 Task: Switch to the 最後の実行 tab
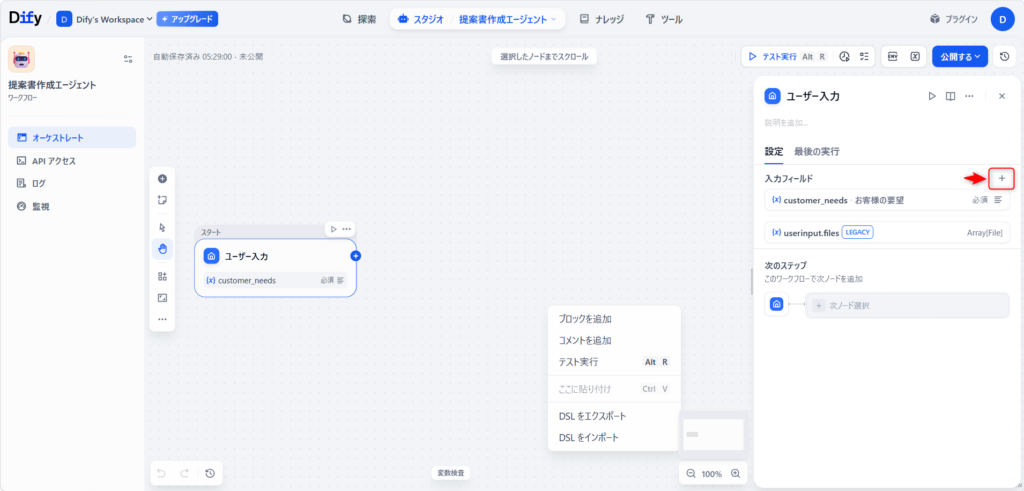(x=816, y=151)
